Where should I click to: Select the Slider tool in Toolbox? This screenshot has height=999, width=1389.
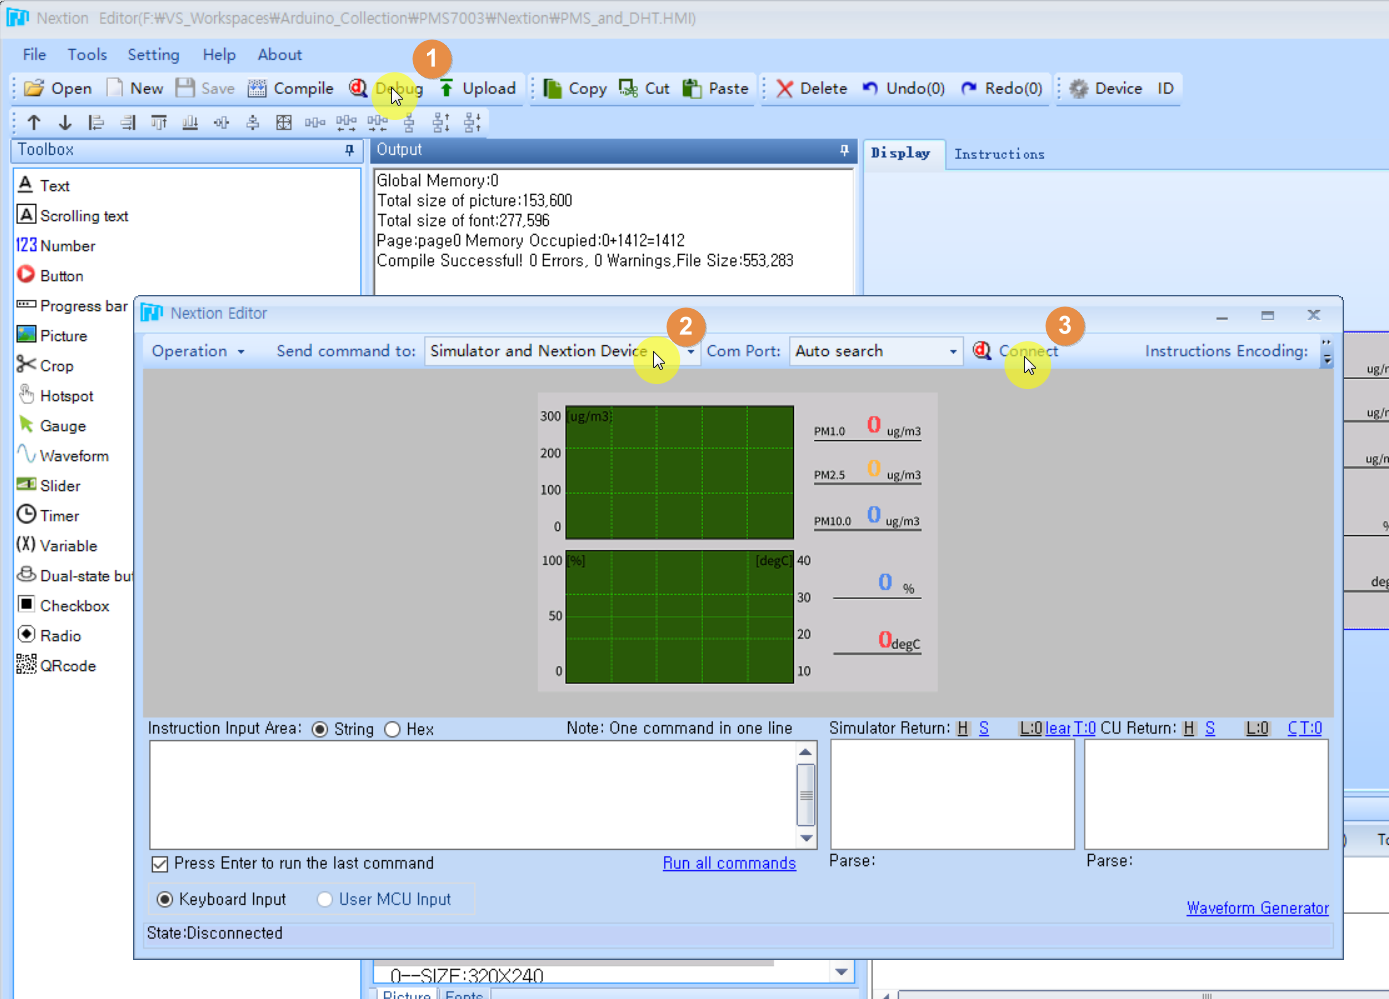49,486
